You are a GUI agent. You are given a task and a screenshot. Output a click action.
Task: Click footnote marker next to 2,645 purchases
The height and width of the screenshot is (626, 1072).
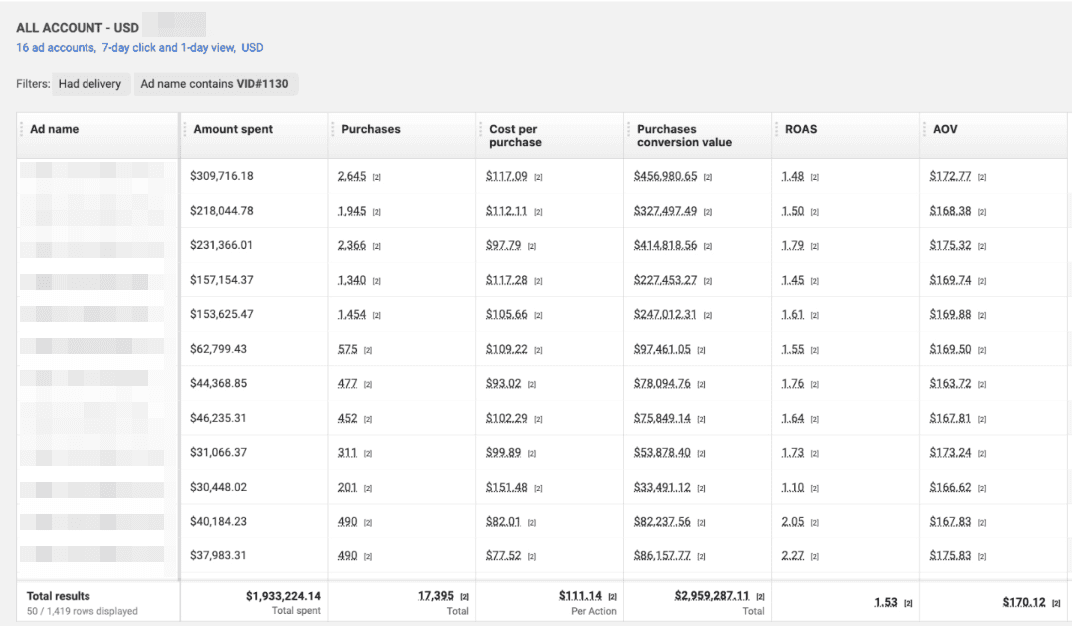click(376, 177)
